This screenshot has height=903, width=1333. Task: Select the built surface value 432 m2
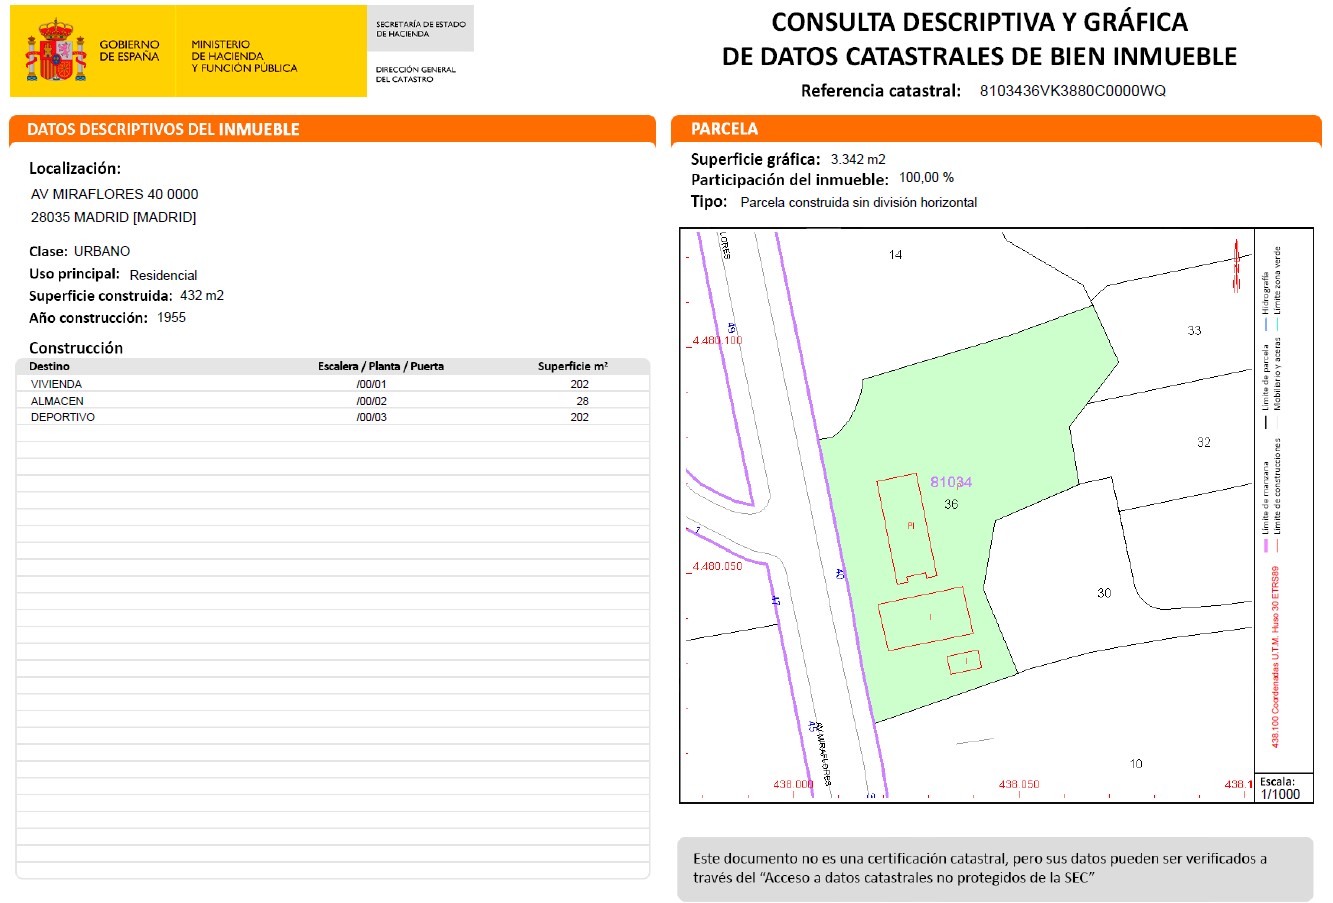202,296
